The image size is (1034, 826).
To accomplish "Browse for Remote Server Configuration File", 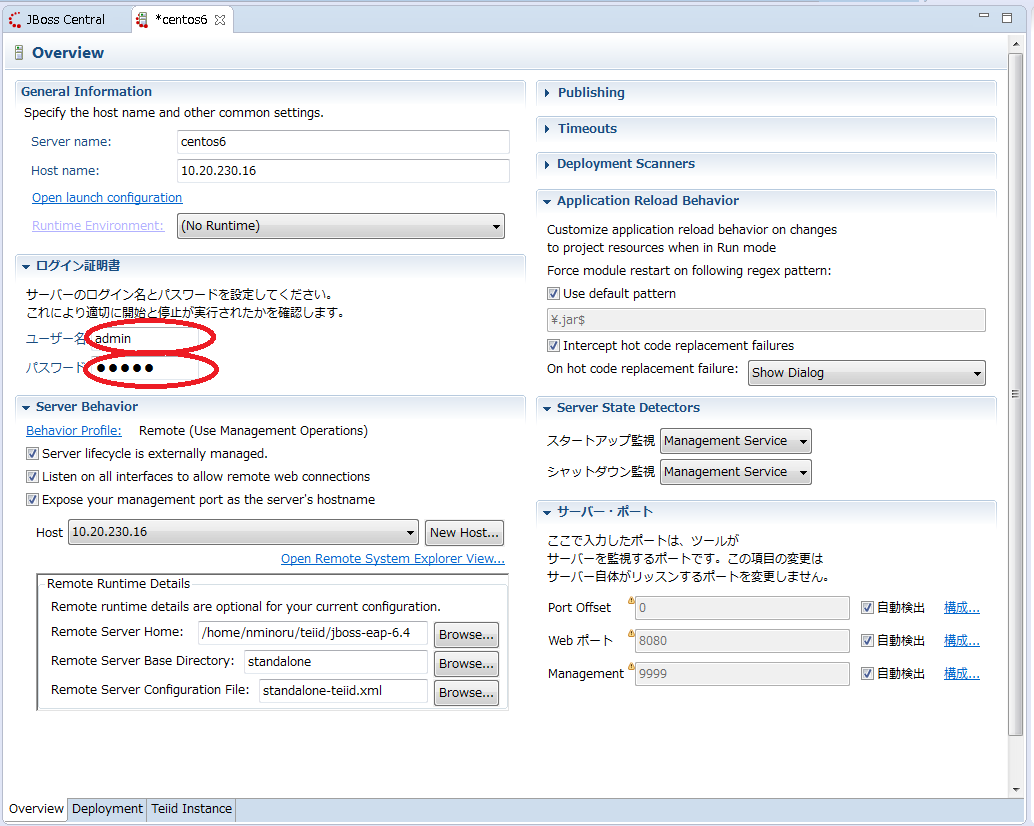I will pyautogui.click(x=466, y=693).
